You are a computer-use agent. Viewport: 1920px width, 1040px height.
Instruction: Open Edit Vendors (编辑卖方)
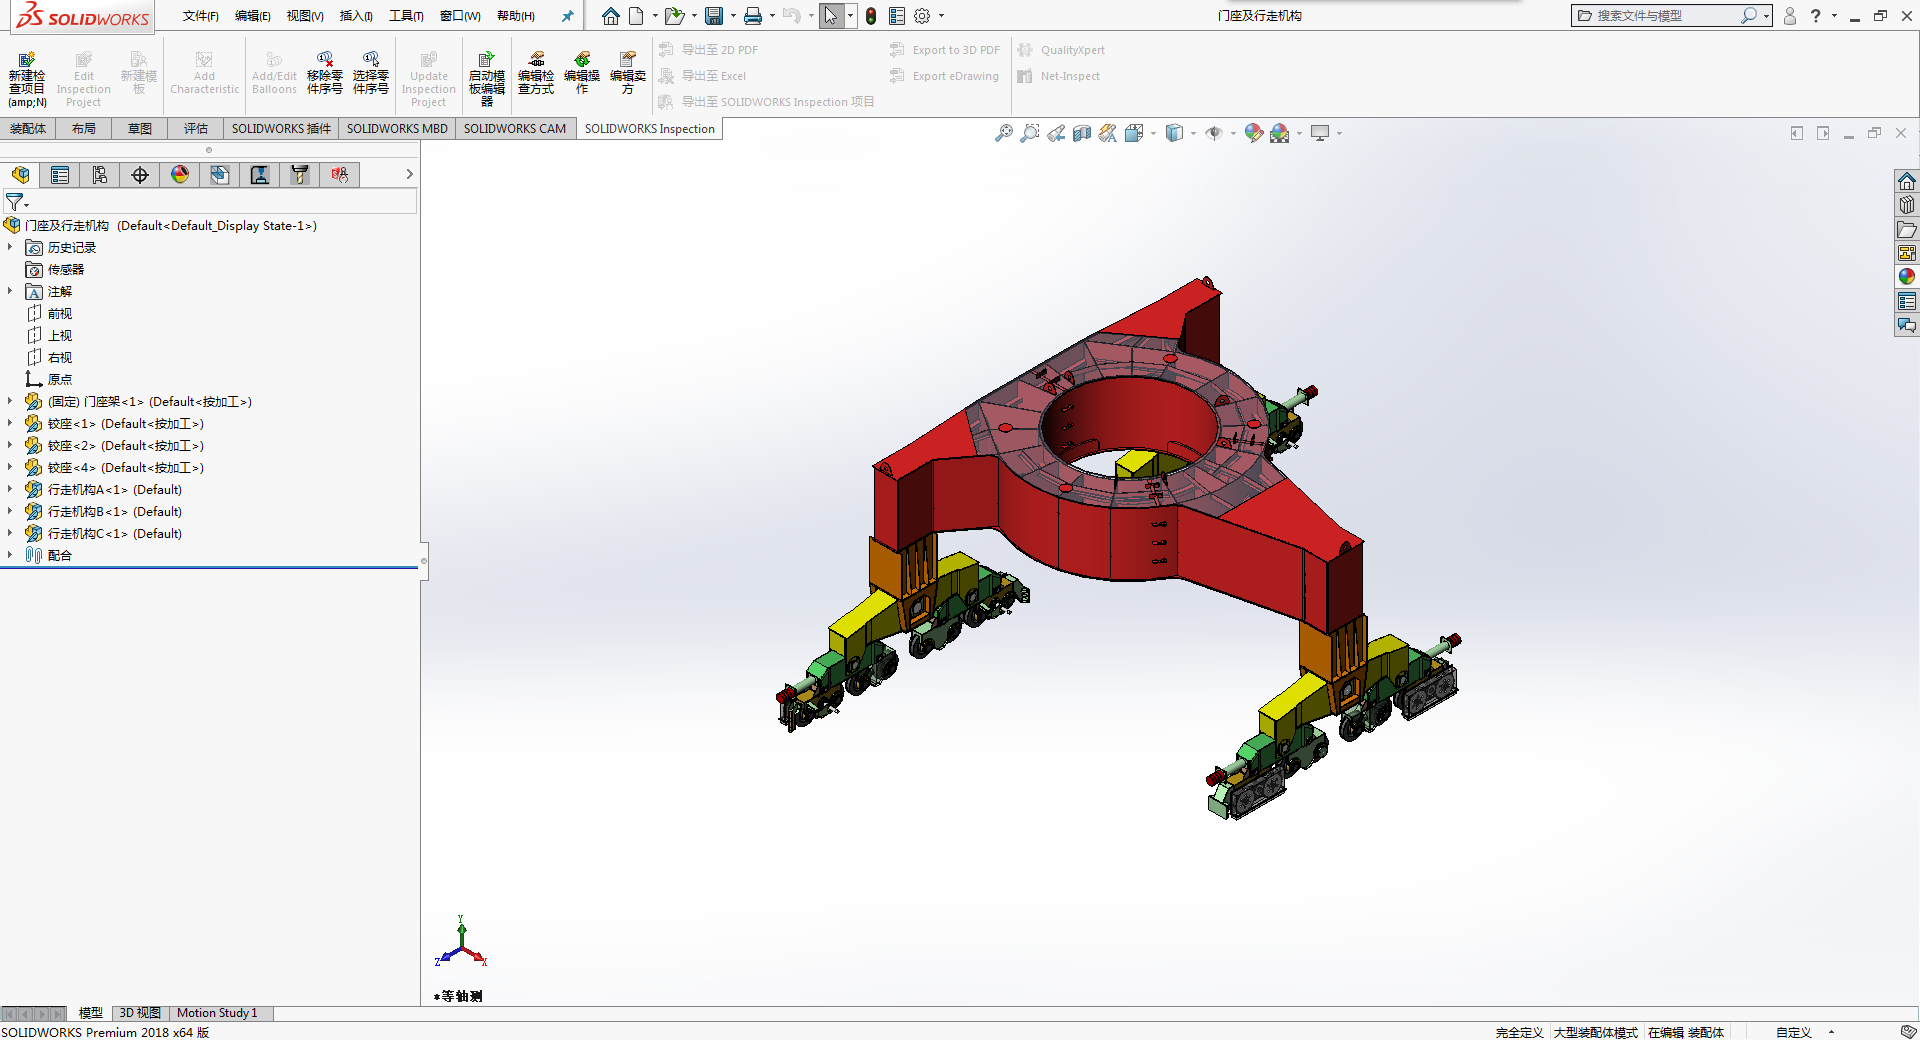(628, 73)
